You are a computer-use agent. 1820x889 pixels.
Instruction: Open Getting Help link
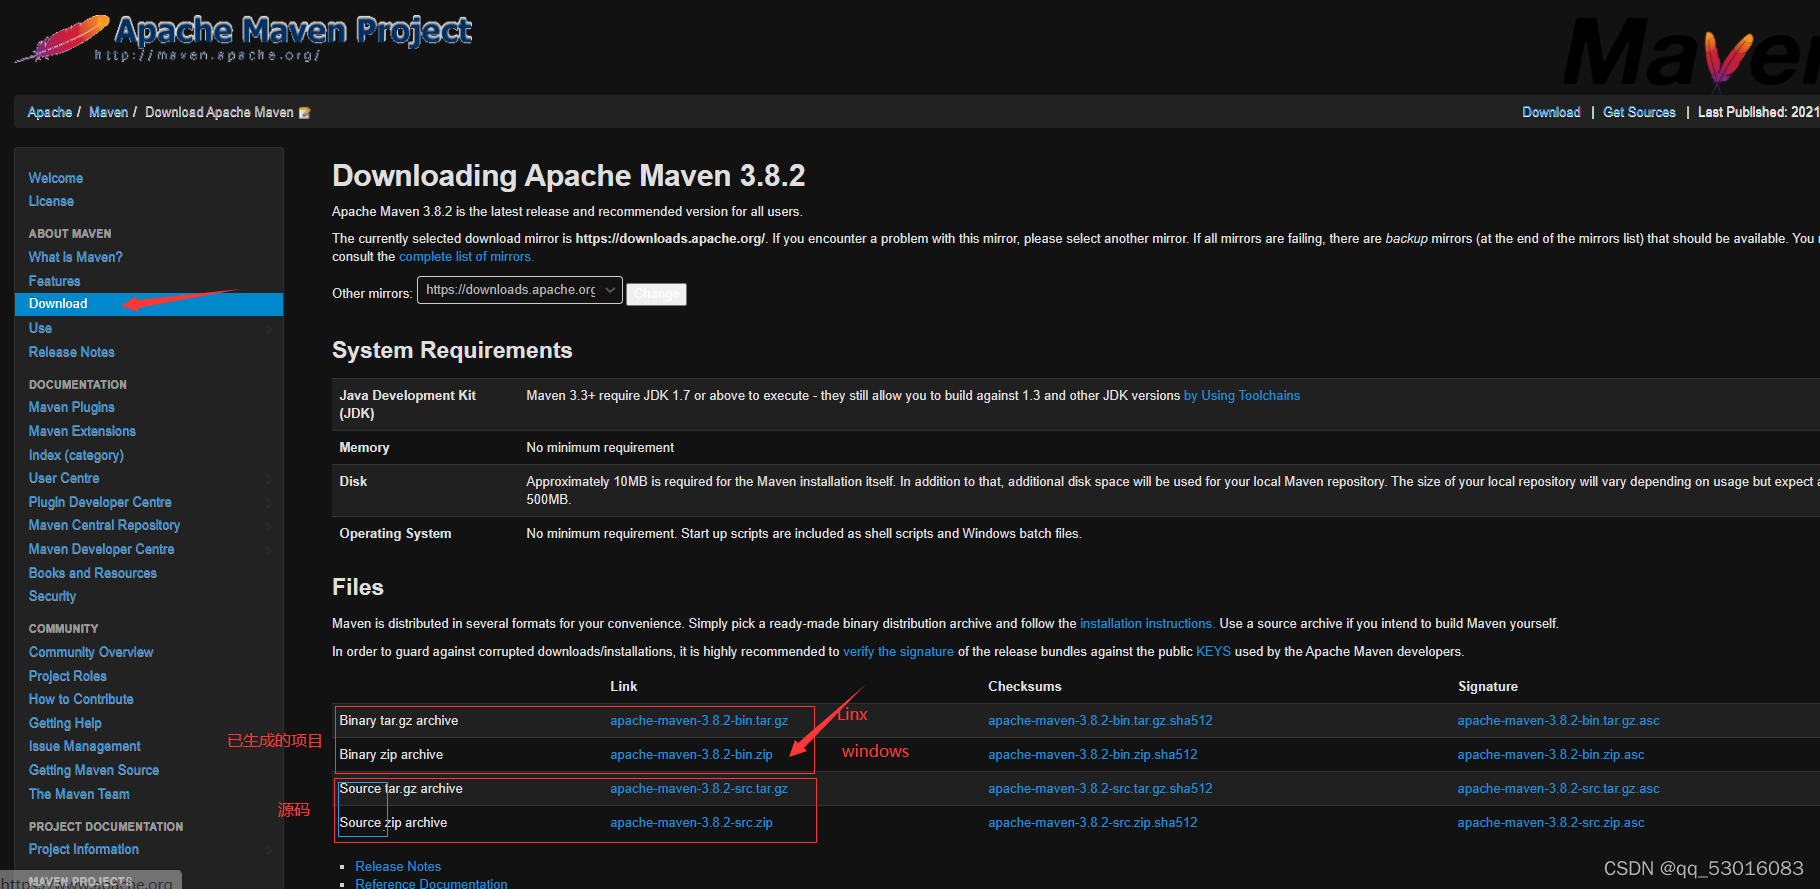pos(65,723)
